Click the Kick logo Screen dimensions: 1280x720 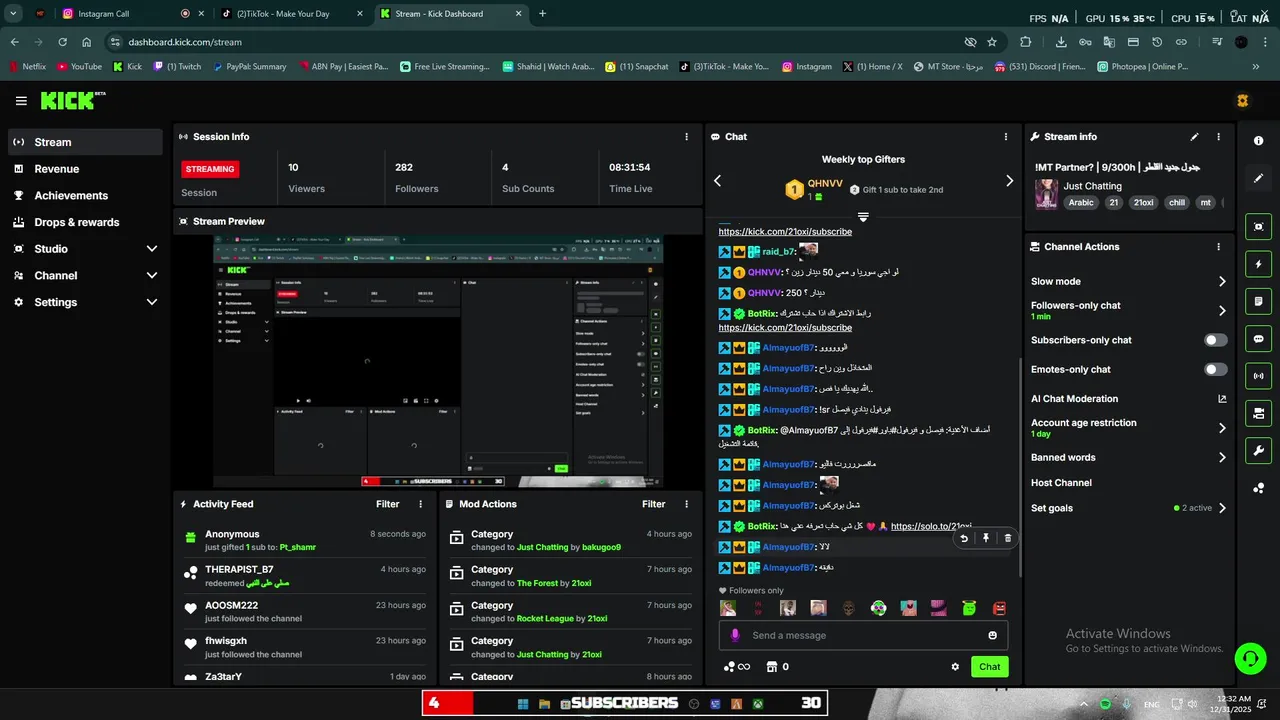(x=72, y=100)
